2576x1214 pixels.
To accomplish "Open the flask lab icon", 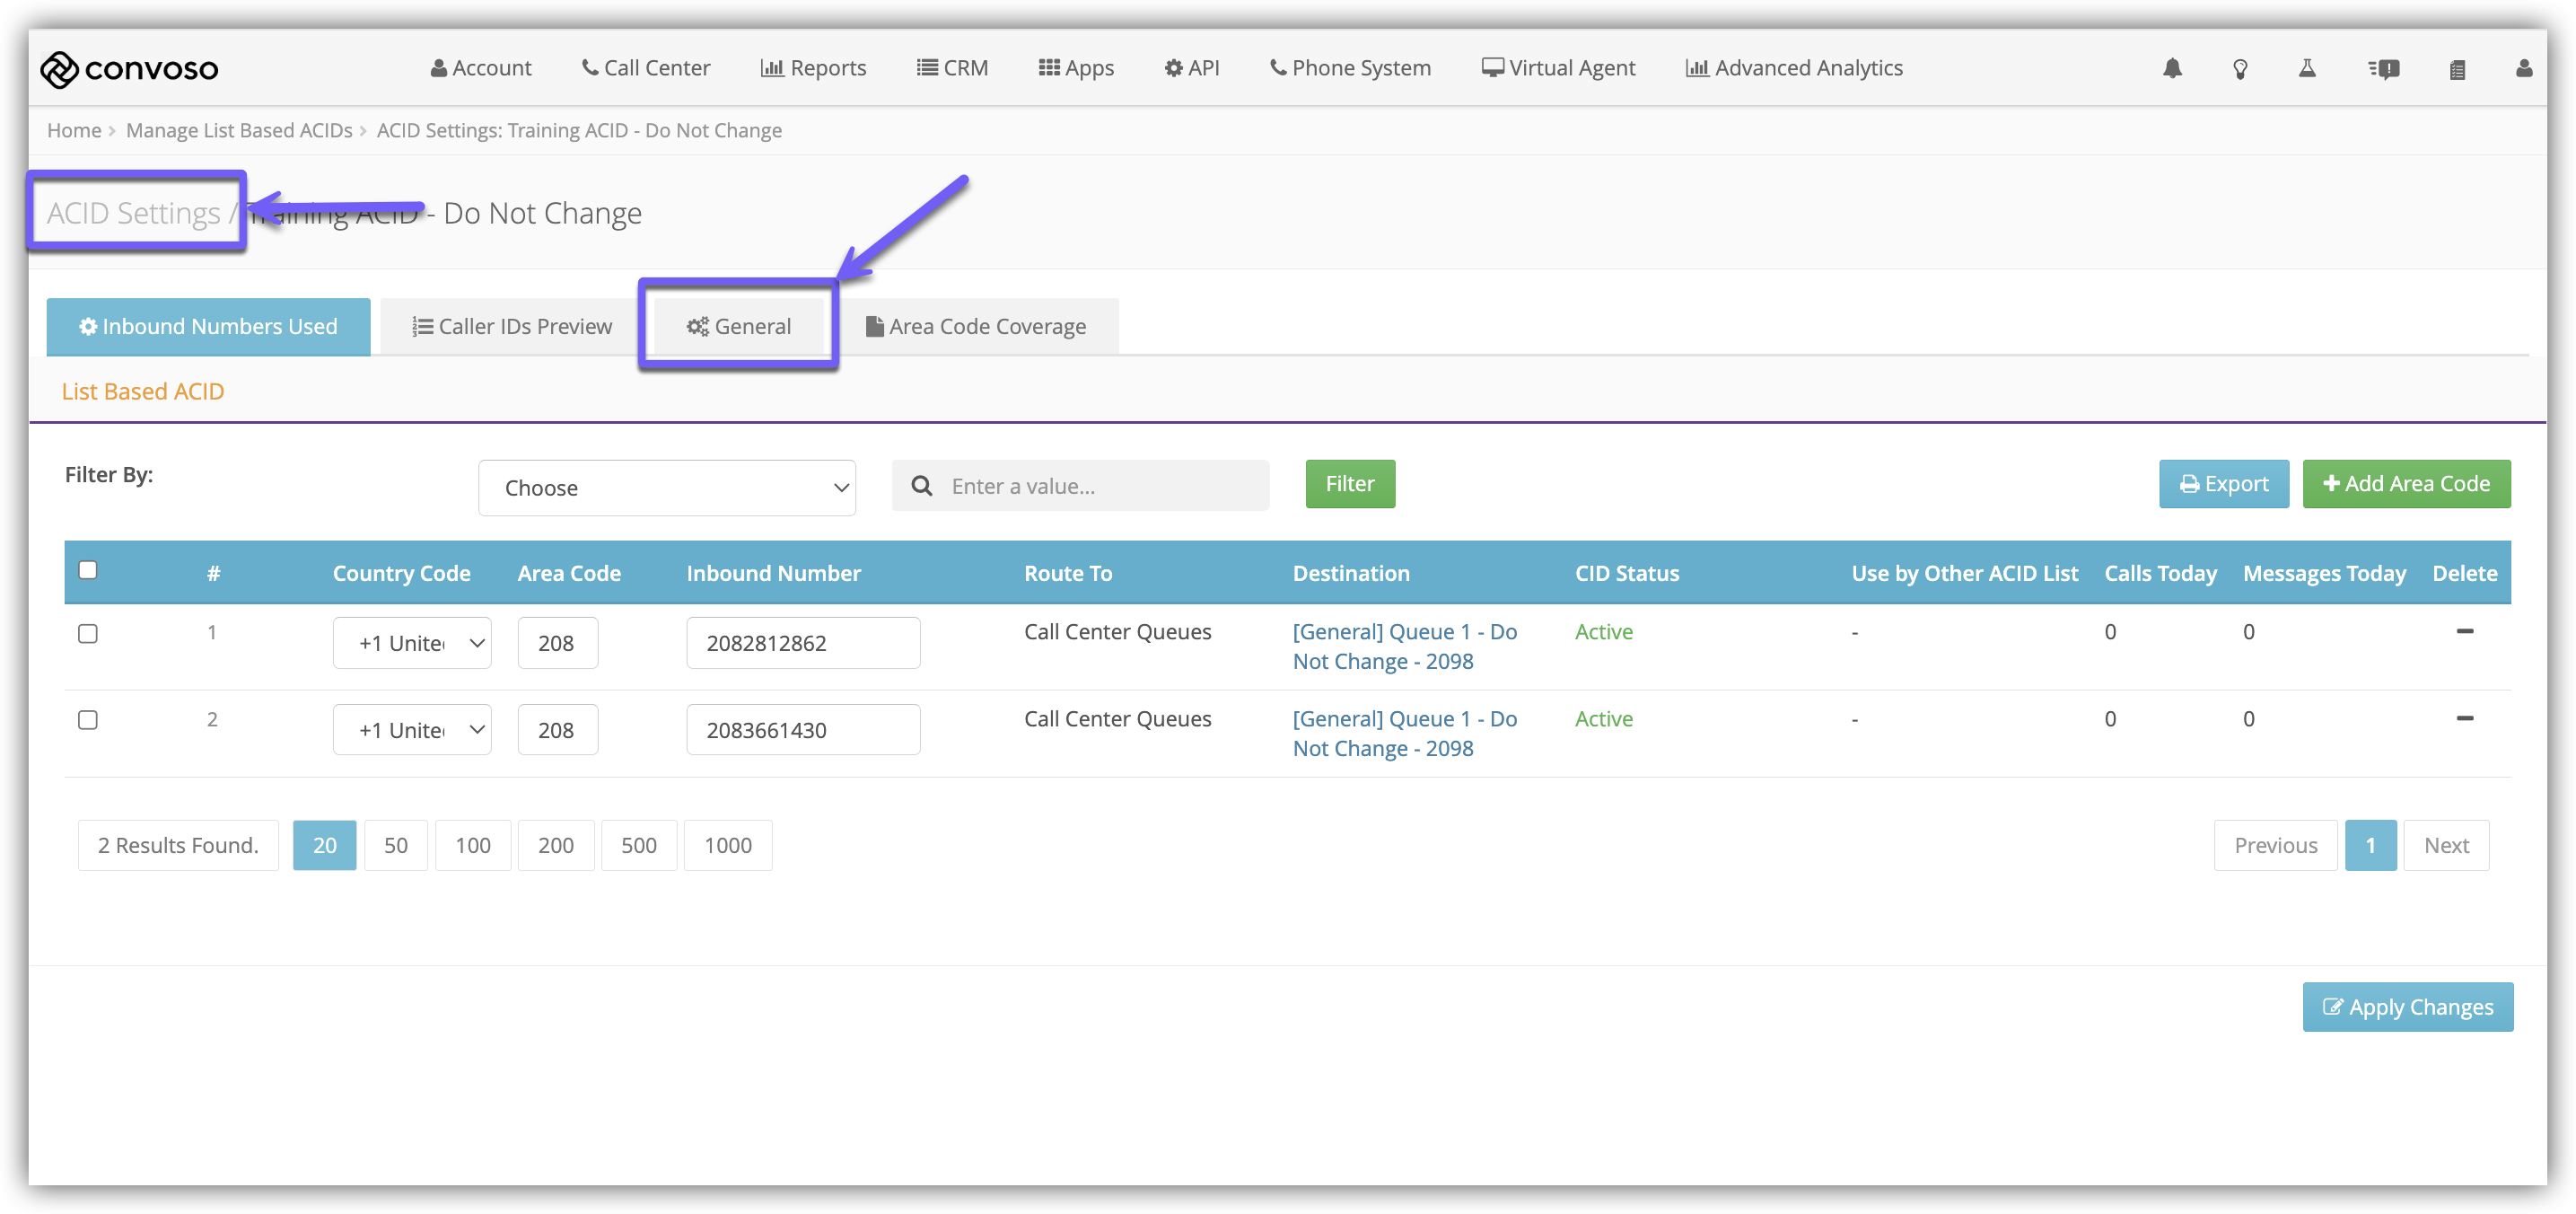I will [2307, 68].
